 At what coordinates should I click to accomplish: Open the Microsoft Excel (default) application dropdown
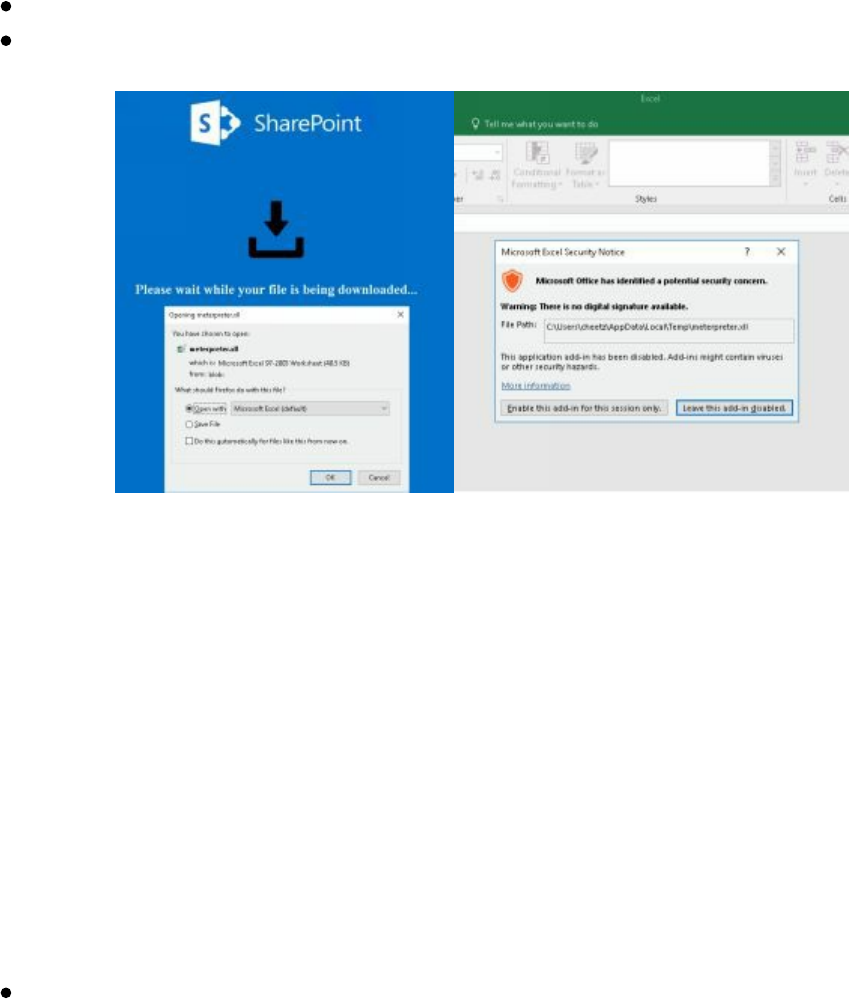click(x=310, y=408)
